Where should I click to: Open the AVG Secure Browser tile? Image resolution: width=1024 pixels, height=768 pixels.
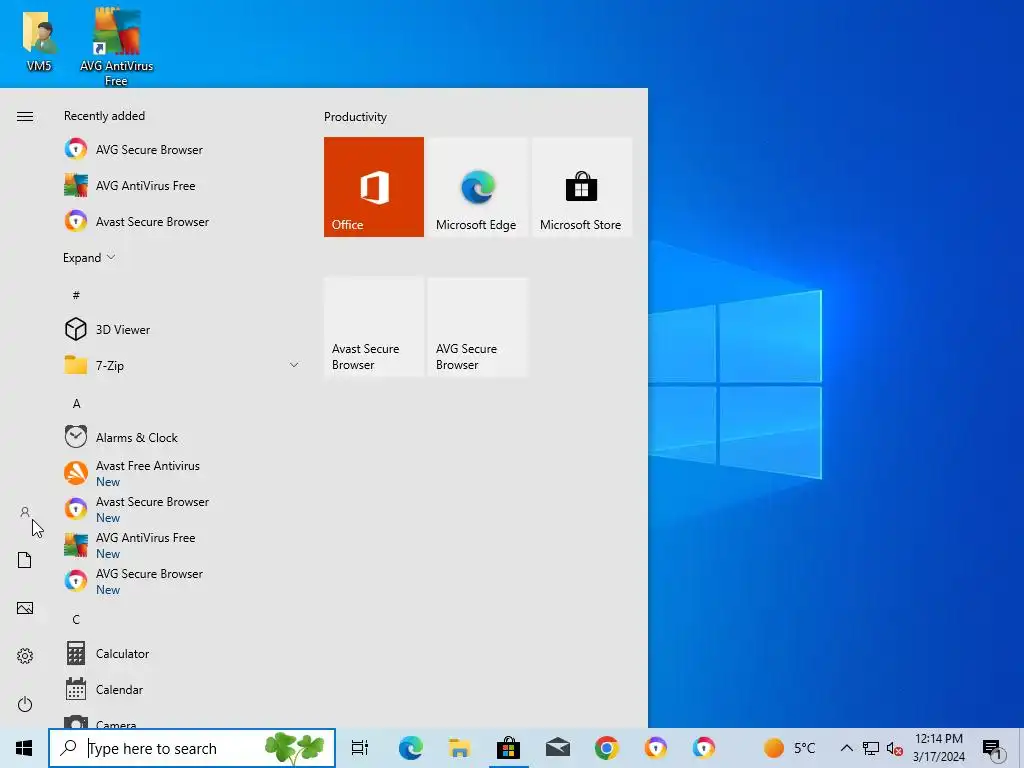tap(477, 327)
